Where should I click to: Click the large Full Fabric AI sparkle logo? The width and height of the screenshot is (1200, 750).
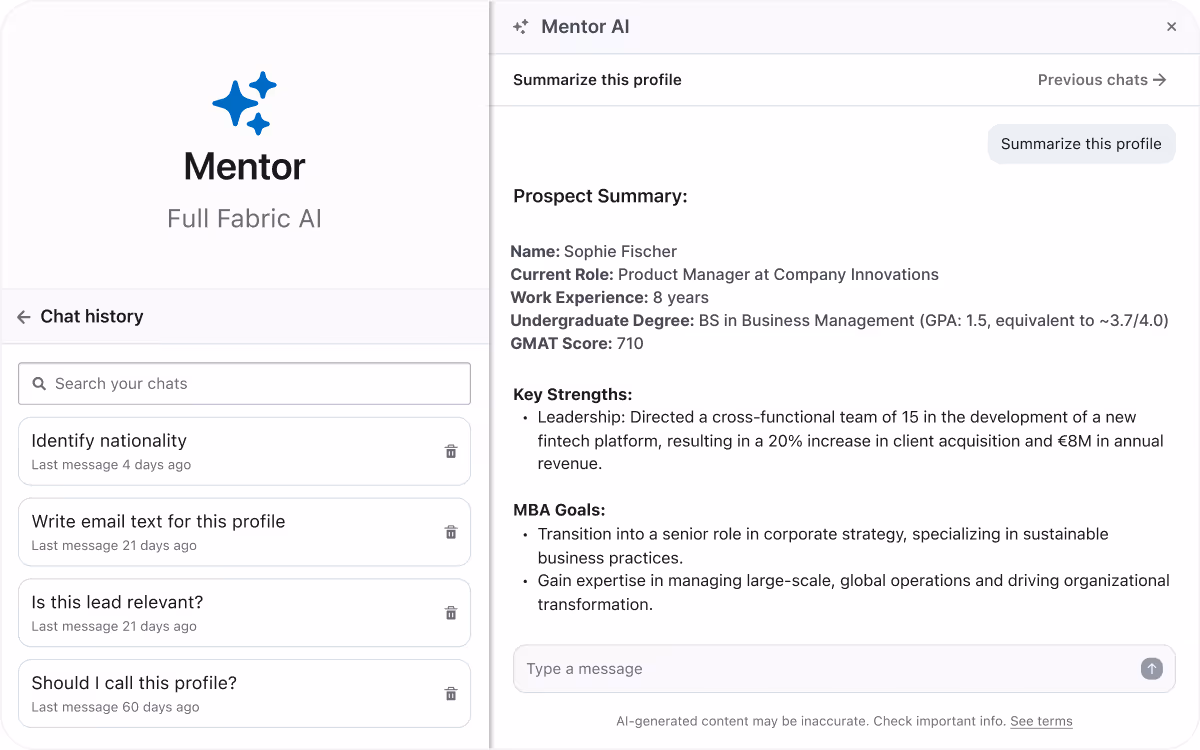(244, 103)
